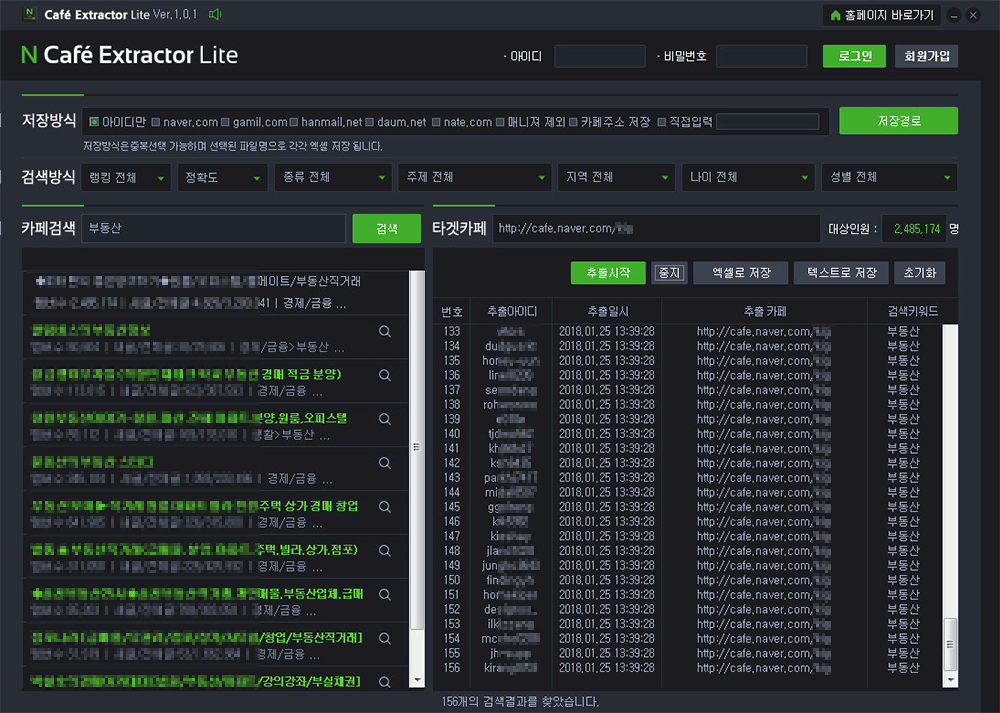Select magnifier for '주택 상가 경매 창업' cafe
Screen dimensions: 1000x713
point(385,507)
